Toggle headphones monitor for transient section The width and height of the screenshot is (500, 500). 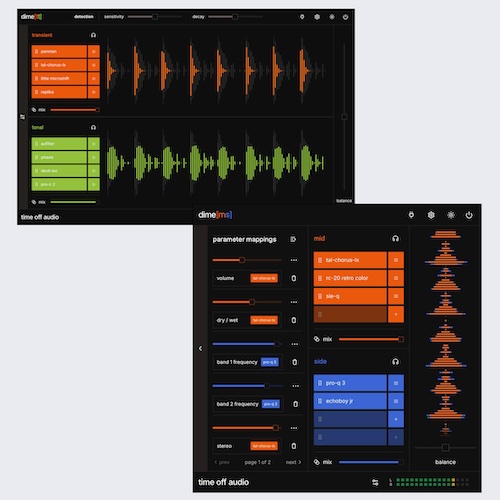pos(93,35)
